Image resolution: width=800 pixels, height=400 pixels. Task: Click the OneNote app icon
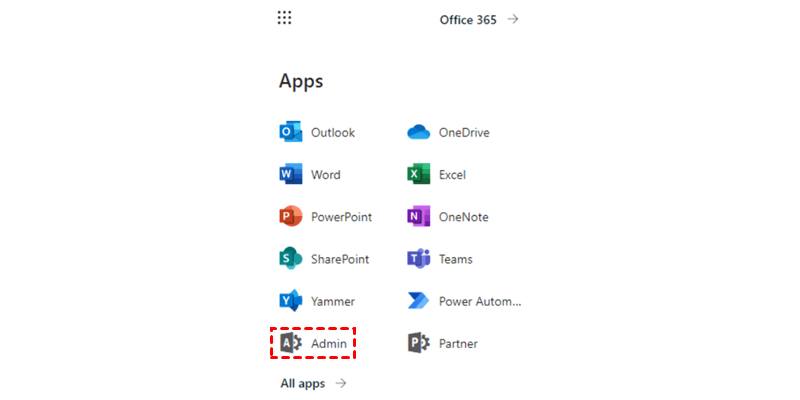[419, 217]
